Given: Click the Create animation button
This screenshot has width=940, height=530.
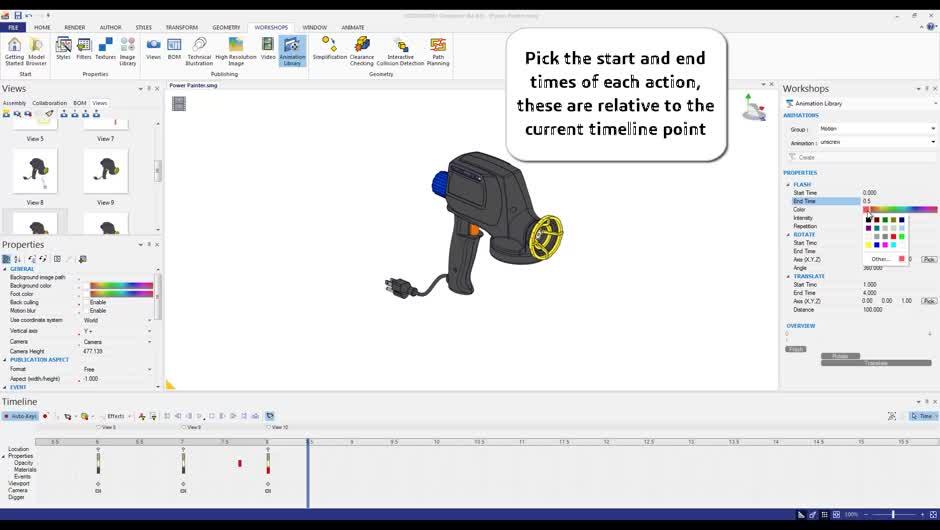Looking at the screenshot, I should (860, 157).
